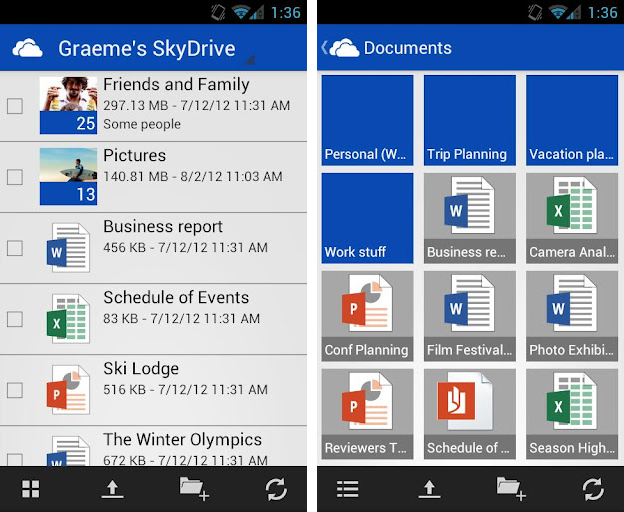Refresh the Documents folder
The width and height of the screenshot is (624, 512).
coord(593,489)
